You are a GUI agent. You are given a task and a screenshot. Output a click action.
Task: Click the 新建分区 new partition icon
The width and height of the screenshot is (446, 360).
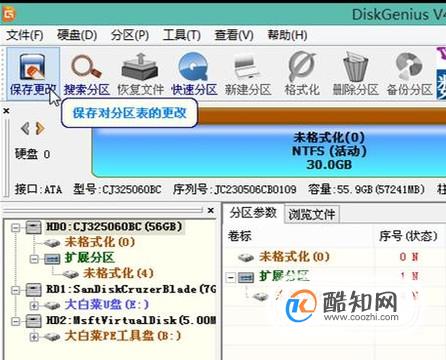click(248, 74)
